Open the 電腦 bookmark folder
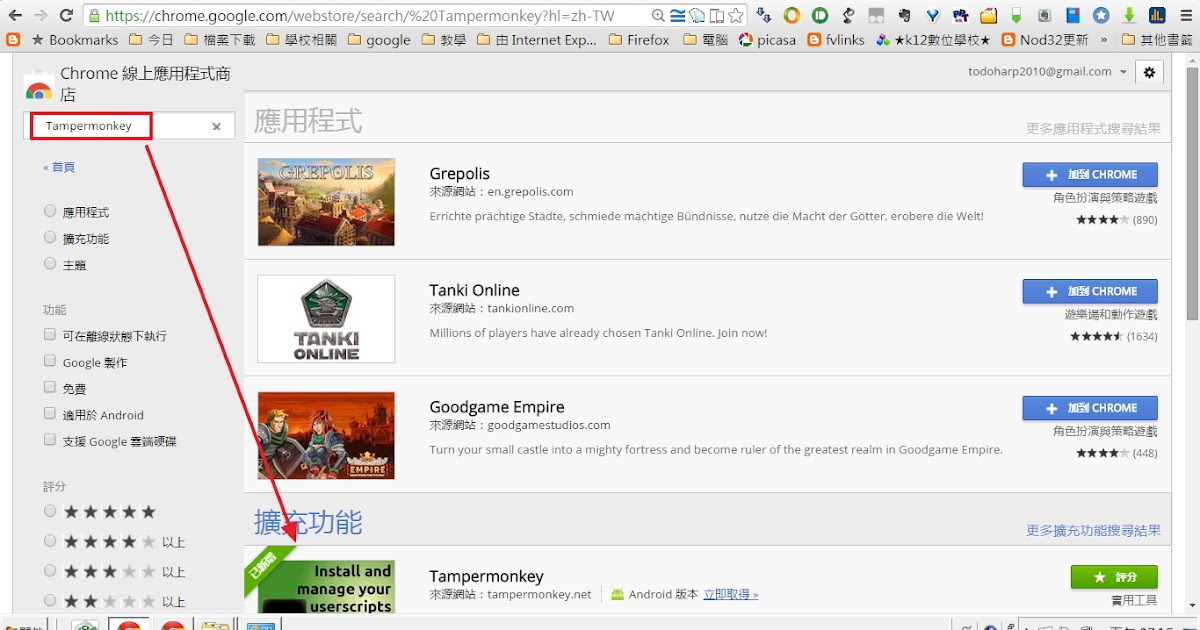This screenshot has width=1200, height=630. tap(704, 40)
